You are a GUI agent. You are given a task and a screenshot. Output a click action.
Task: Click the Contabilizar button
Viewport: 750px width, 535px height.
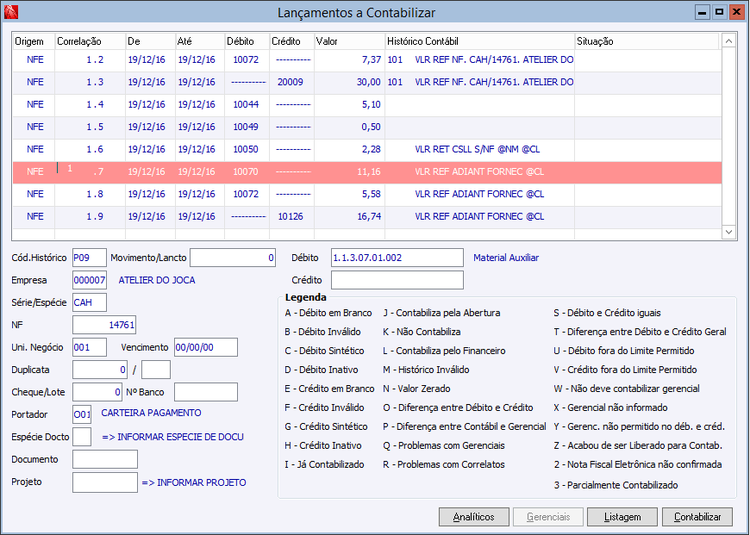[x=697, y=517]
